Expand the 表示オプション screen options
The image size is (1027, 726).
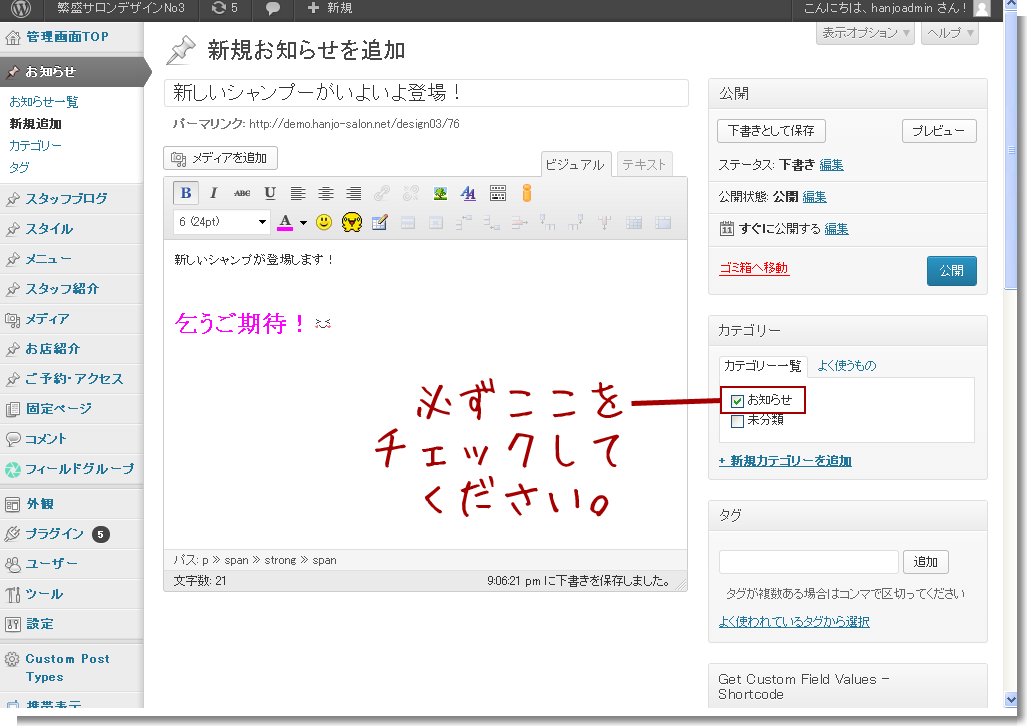865,33
